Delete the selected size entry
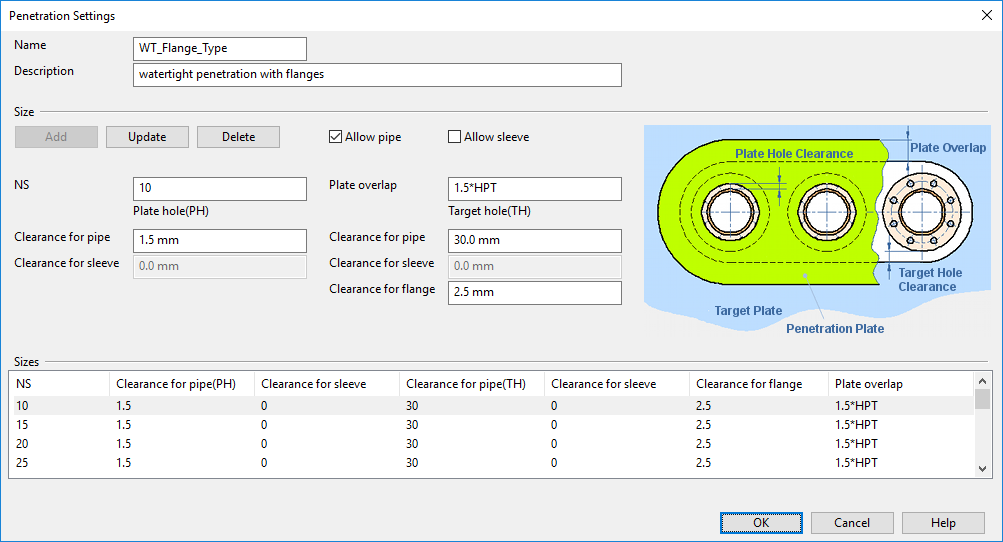 click(x=238, y=137)
